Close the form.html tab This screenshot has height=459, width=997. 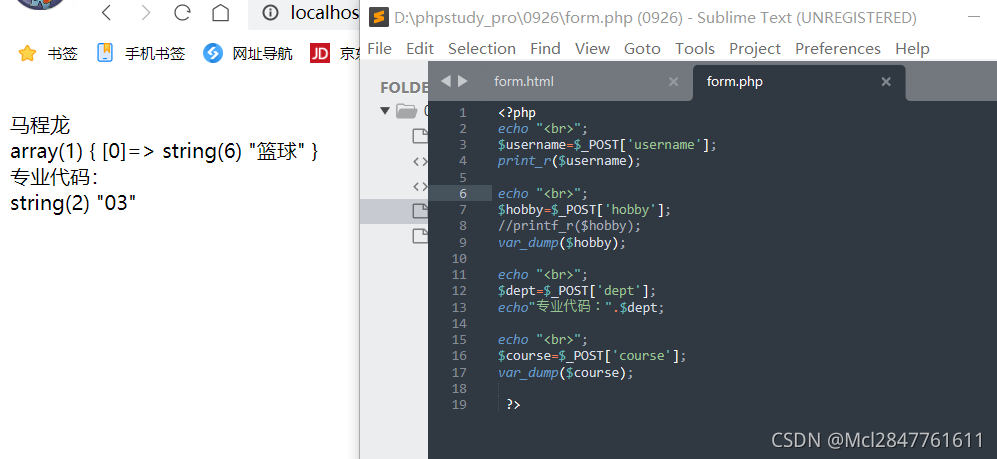coord(673,81)
